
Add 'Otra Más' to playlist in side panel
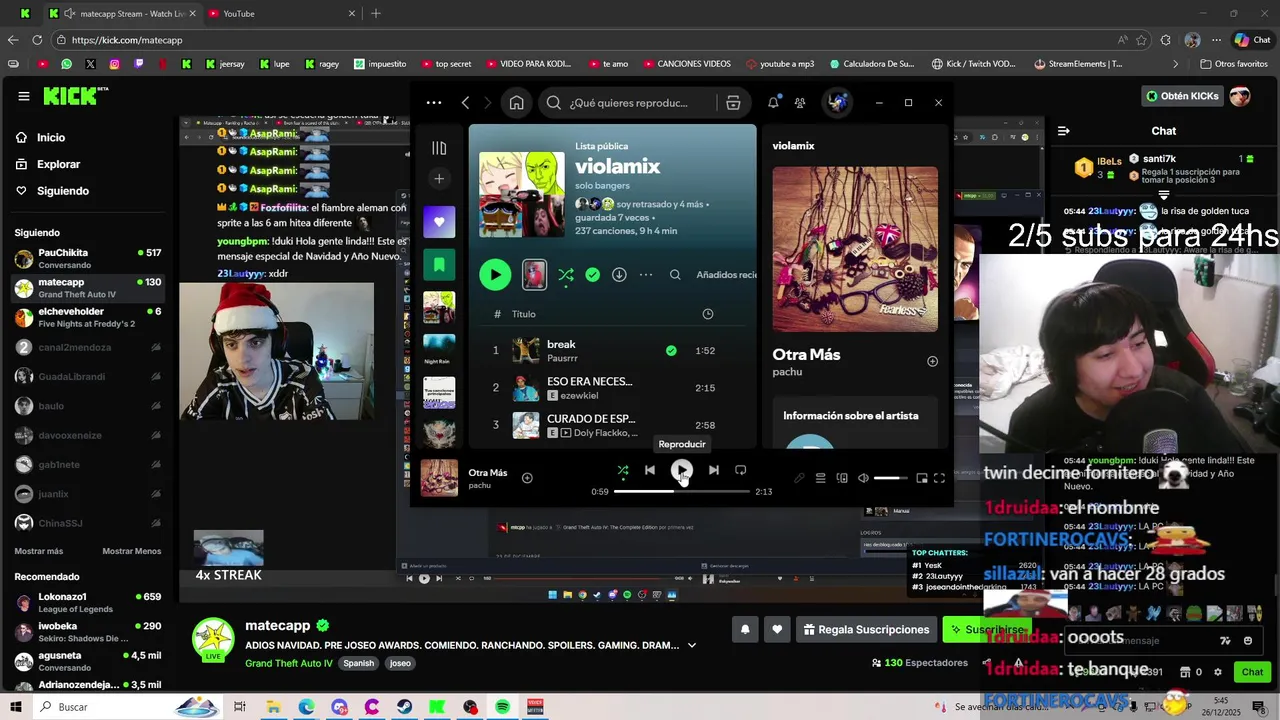(932, 361)
